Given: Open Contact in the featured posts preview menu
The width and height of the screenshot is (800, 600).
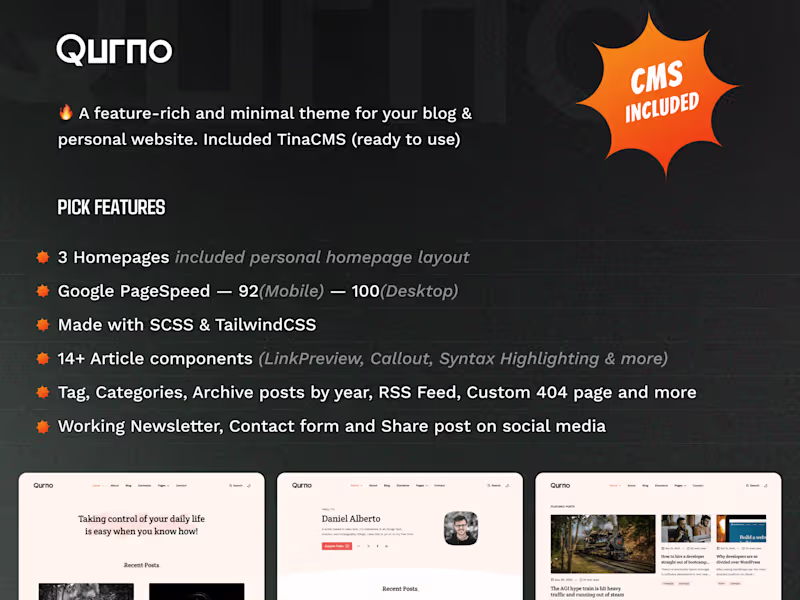Looking at the screenshot, I should coord(698,486).
